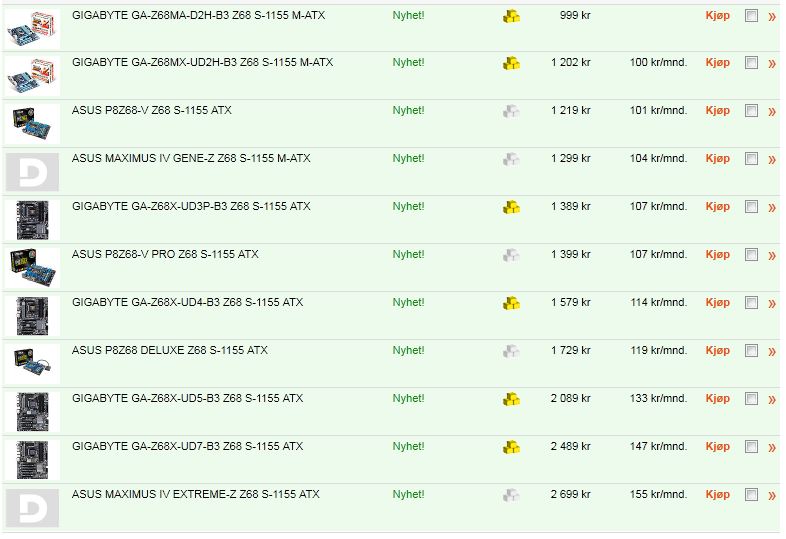Click stock status icon for GIGABYTE GA-Z68MA-D2H-B3
The height and width of the screenshot is (539, 786).
[511, 17]
